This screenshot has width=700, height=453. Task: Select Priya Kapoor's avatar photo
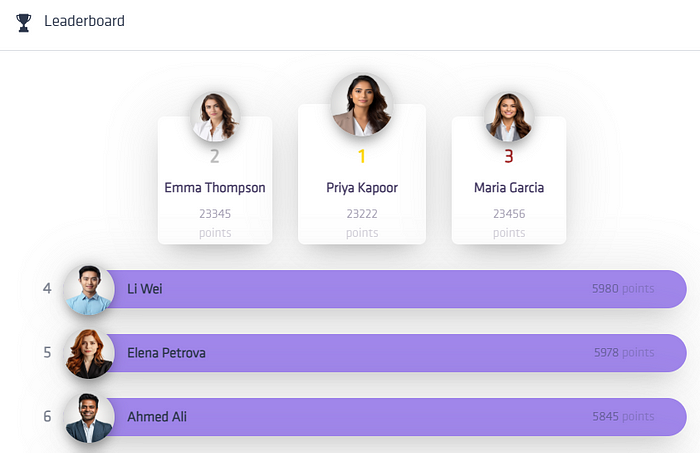click(x=362, y=105)
